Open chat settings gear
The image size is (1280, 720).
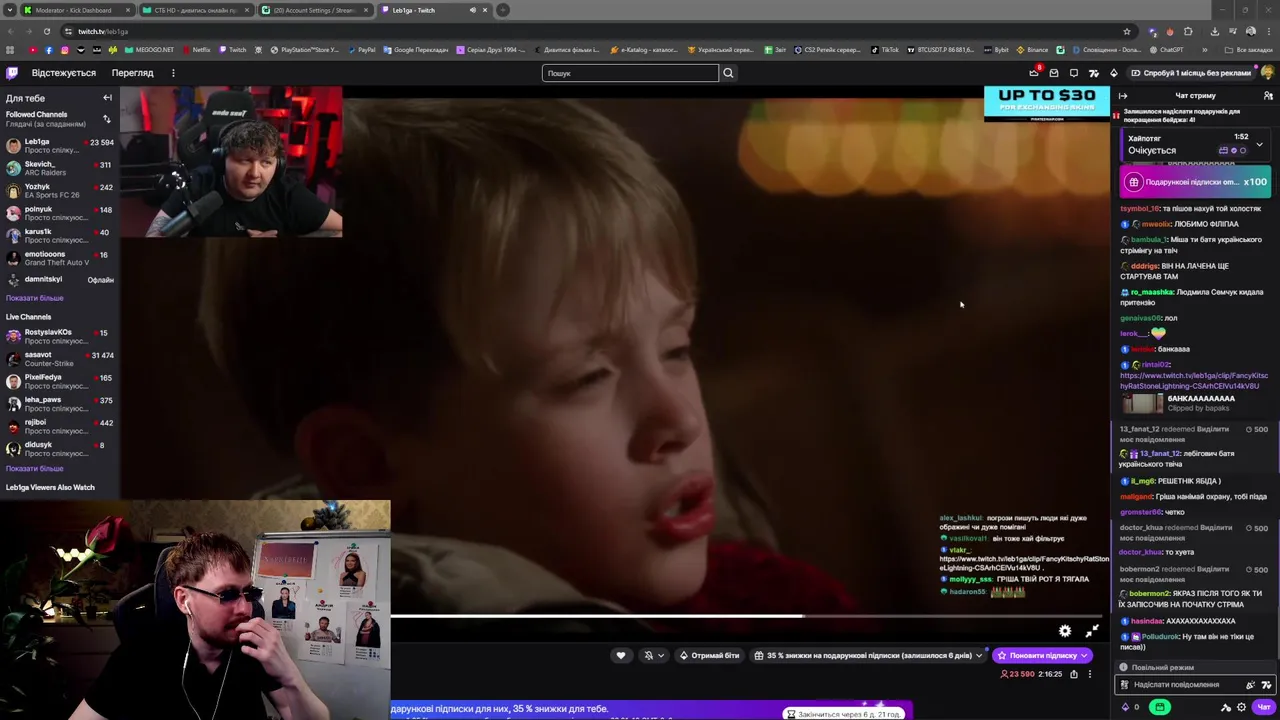[x=1242, y=707]
